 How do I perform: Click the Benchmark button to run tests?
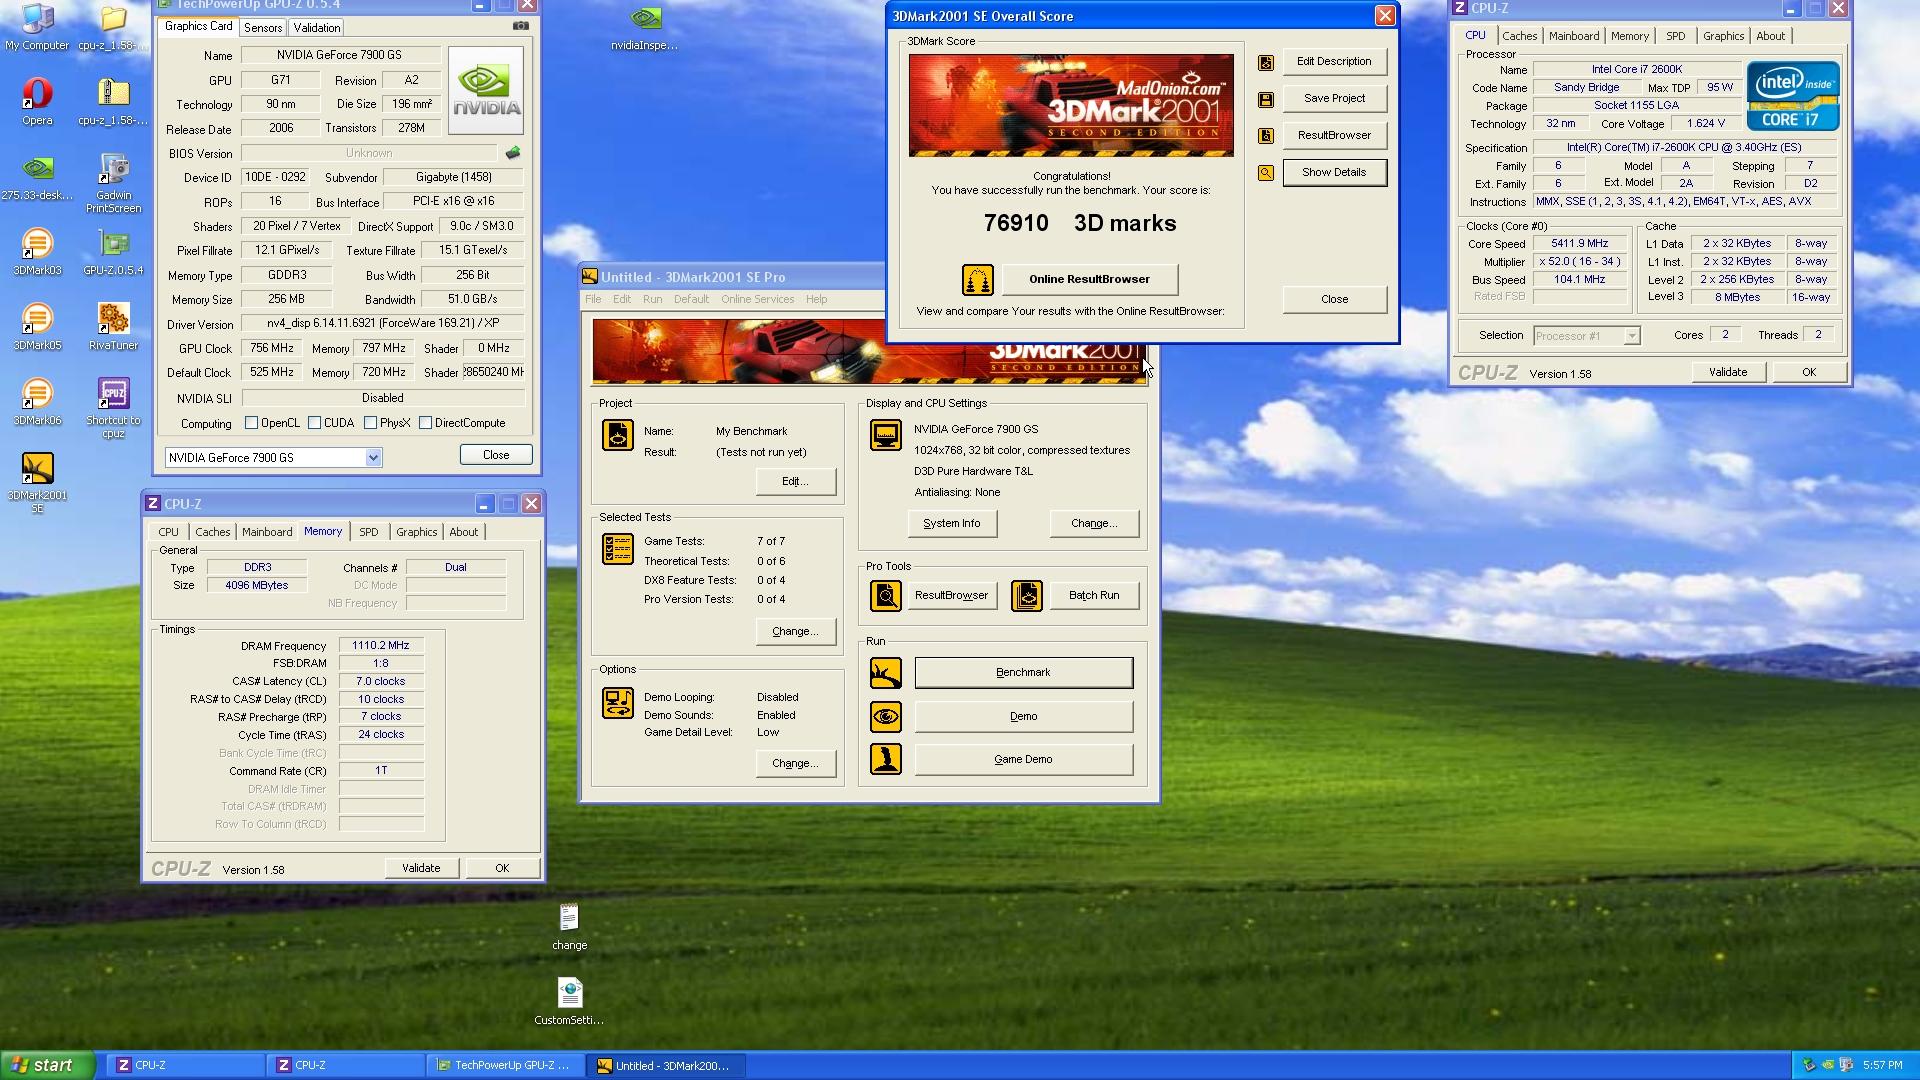tap(1023, 672)
